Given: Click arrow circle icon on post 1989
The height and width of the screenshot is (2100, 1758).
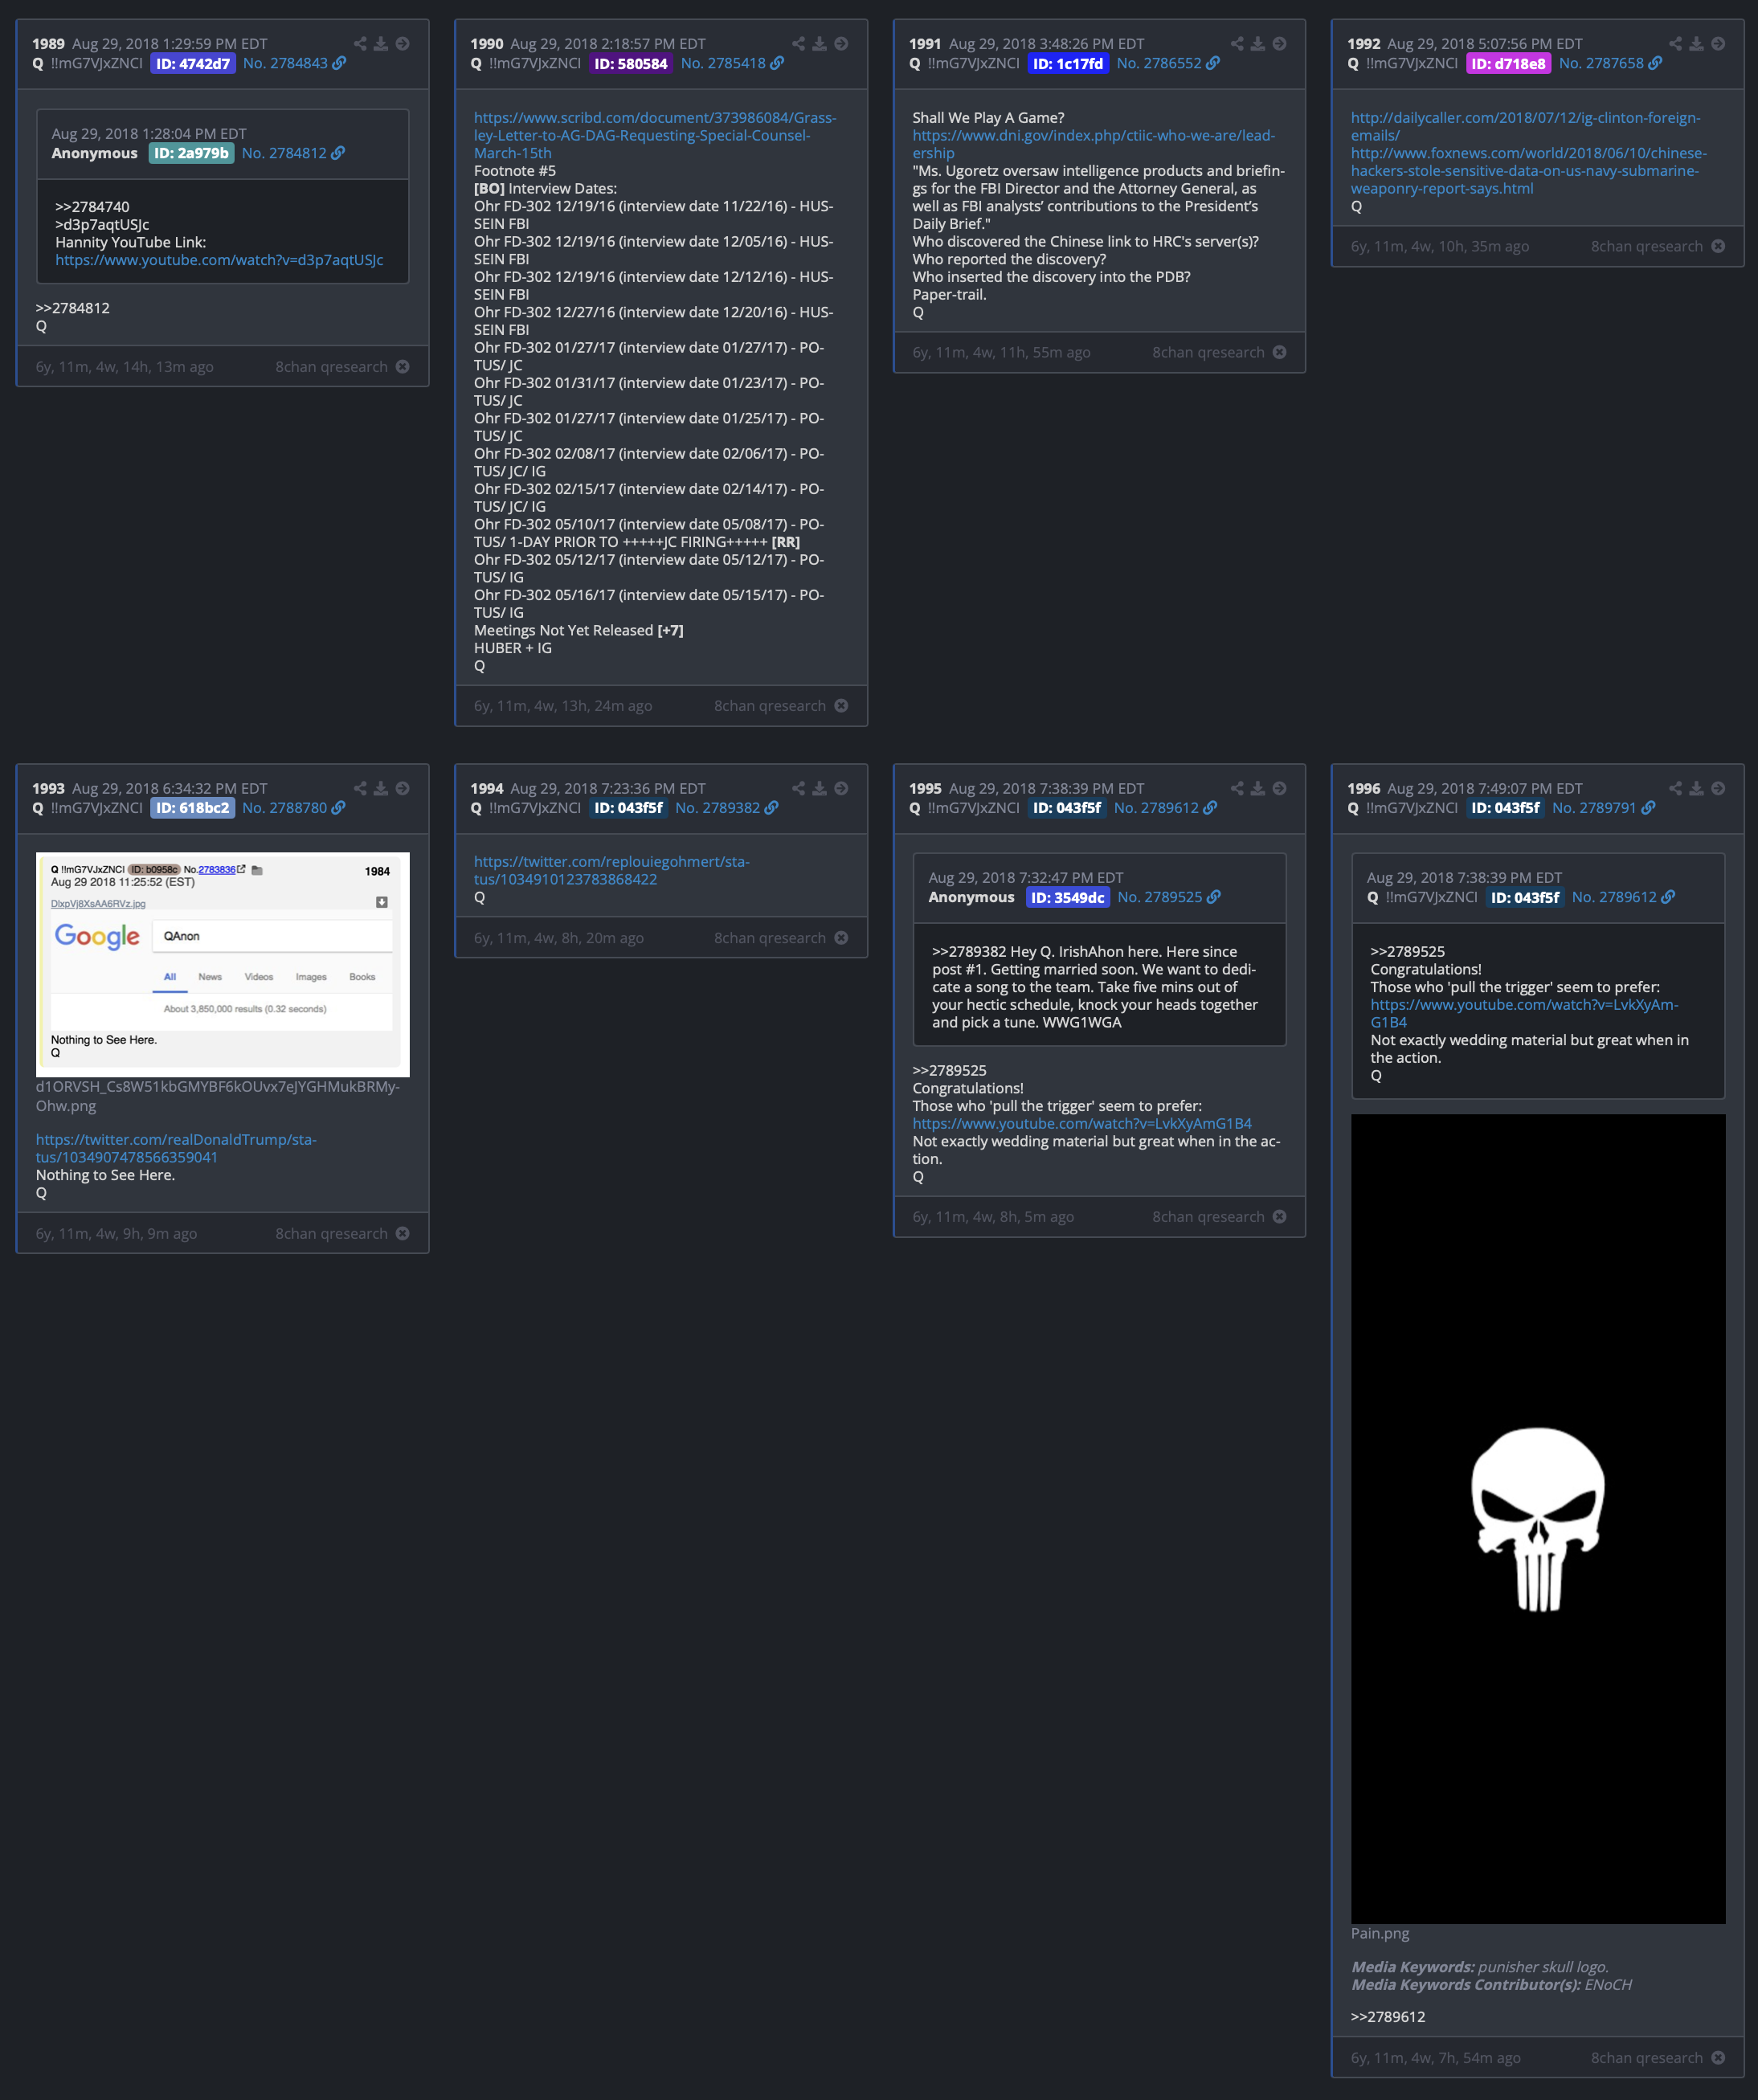Looking at the screenshot, I should click(402, 44).
